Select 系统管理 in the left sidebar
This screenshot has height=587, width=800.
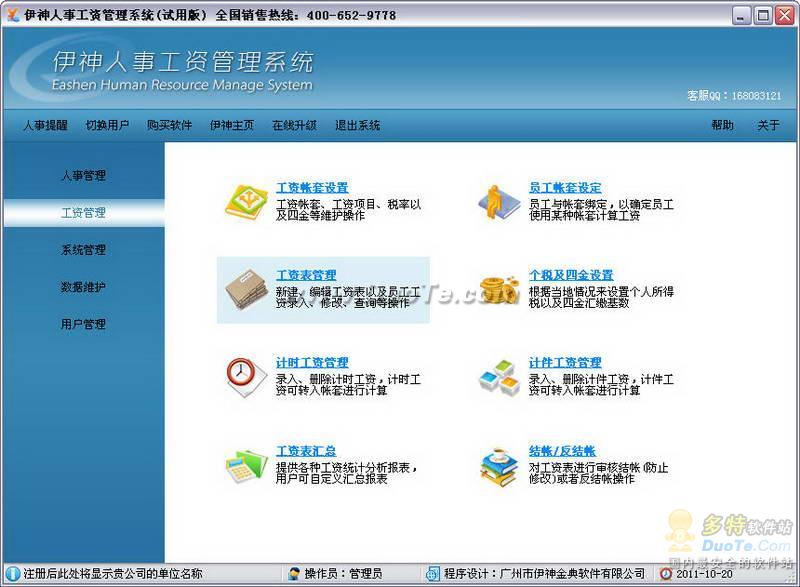(x=83, y=250)
